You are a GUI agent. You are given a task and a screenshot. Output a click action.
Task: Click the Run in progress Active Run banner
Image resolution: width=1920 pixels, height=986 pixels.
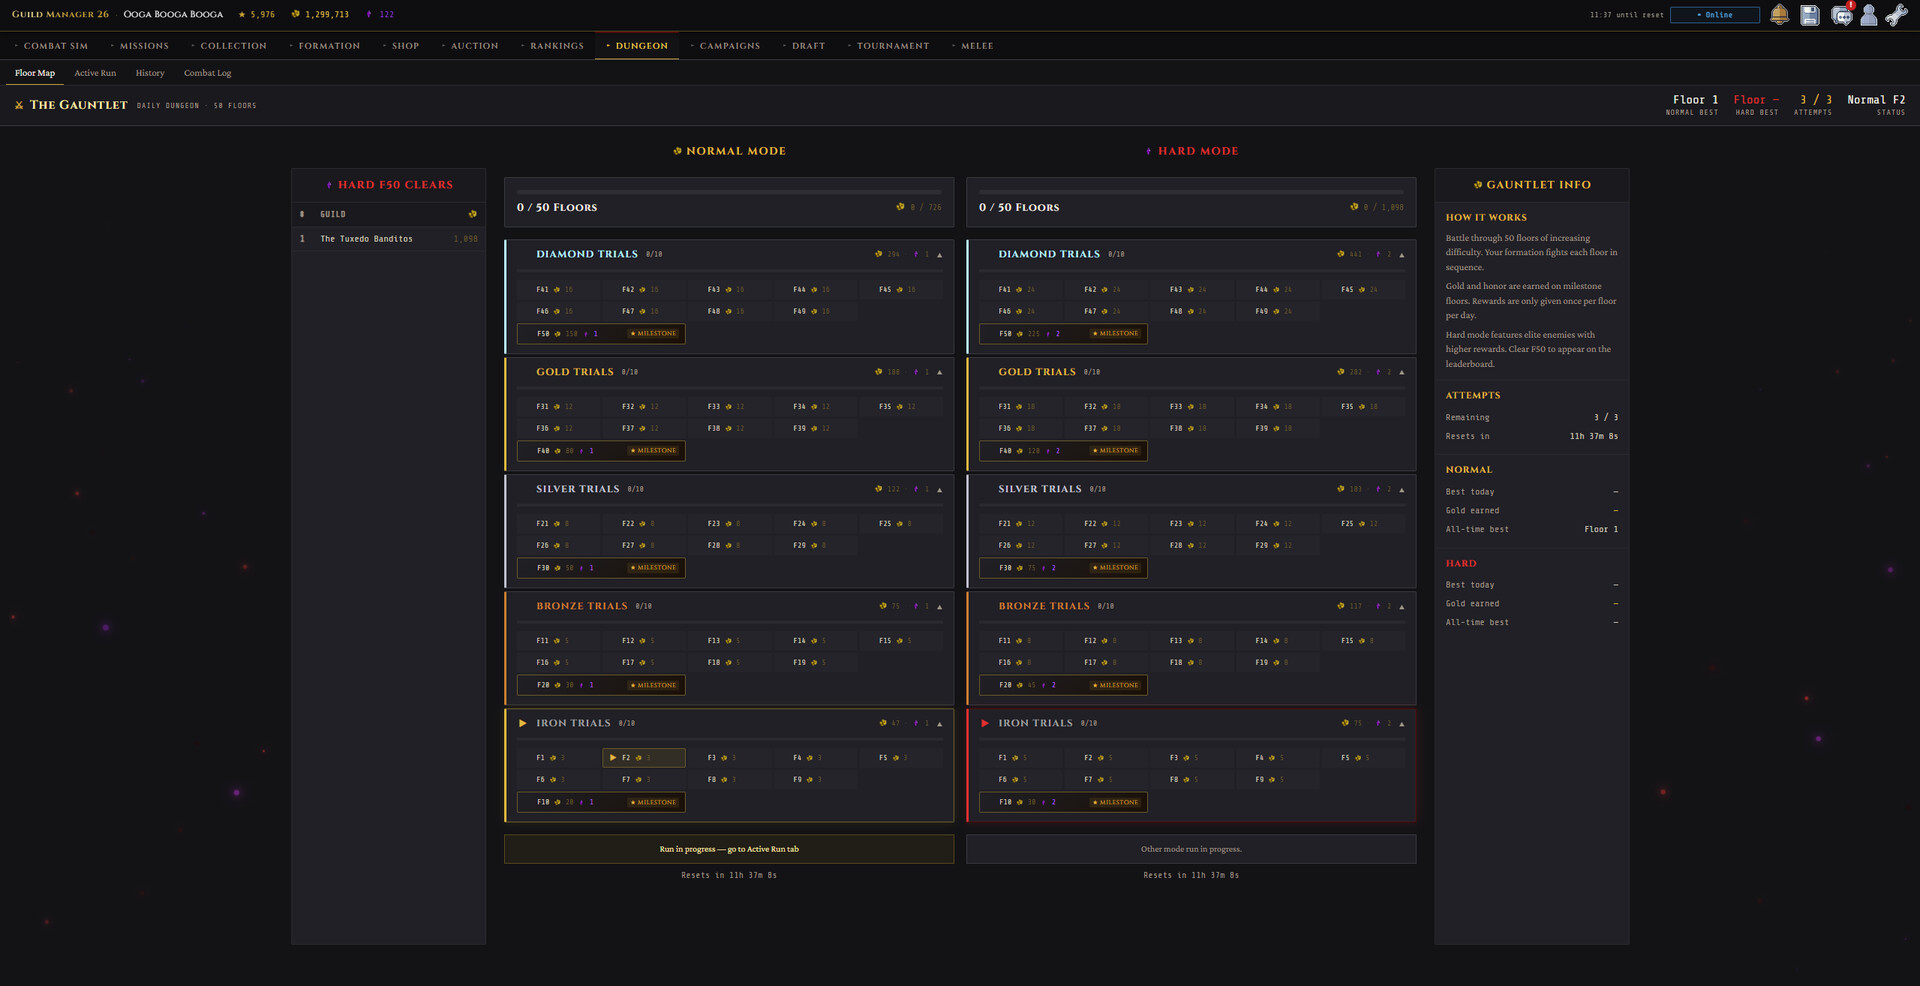(x=729, y=849)
